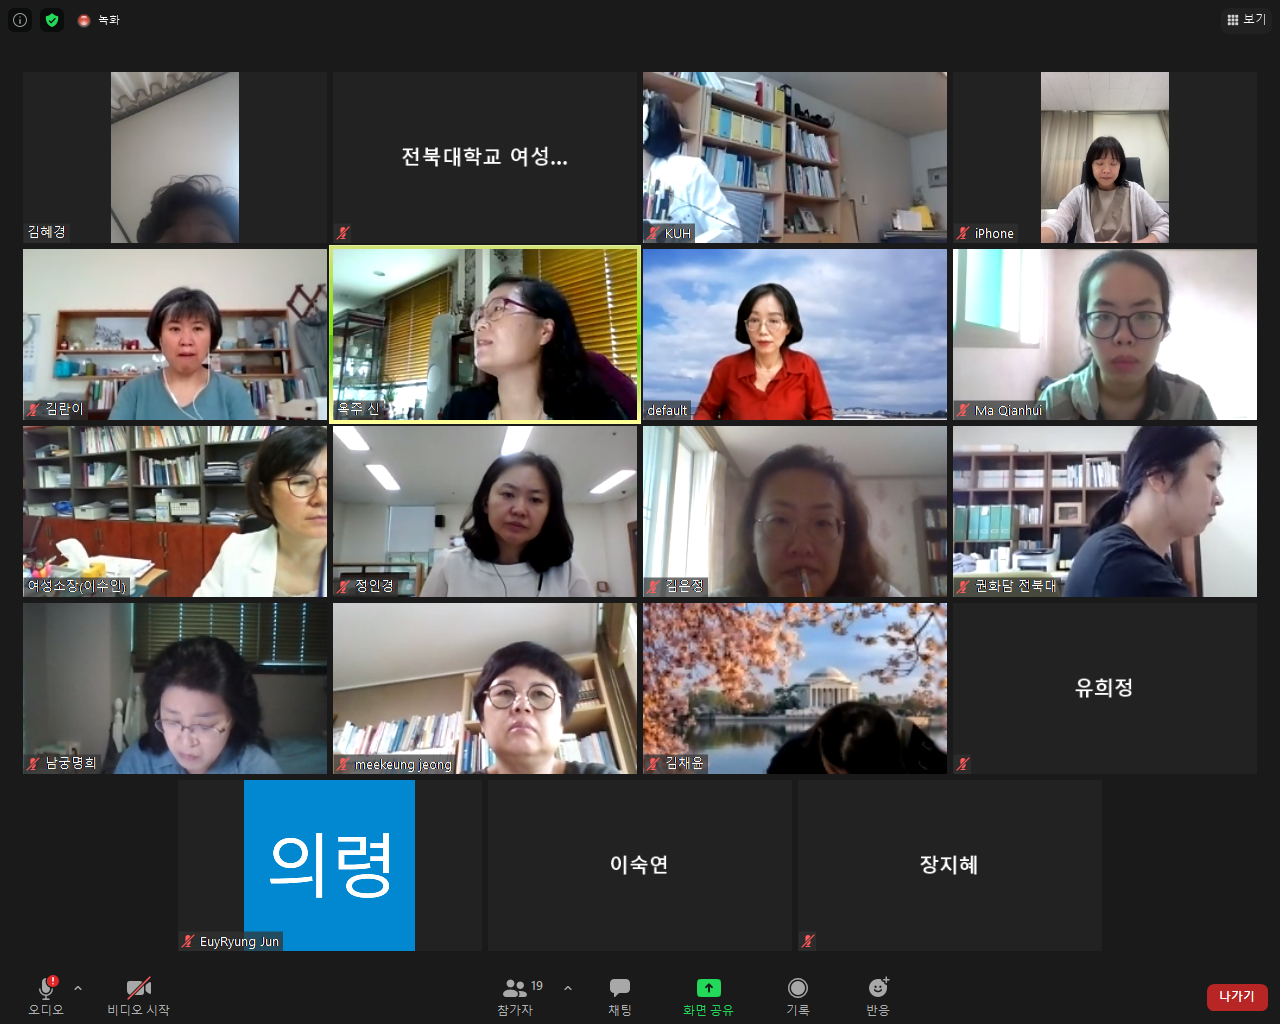Select the 의령 EuyRyung Jun participant tile

(329, 865)
